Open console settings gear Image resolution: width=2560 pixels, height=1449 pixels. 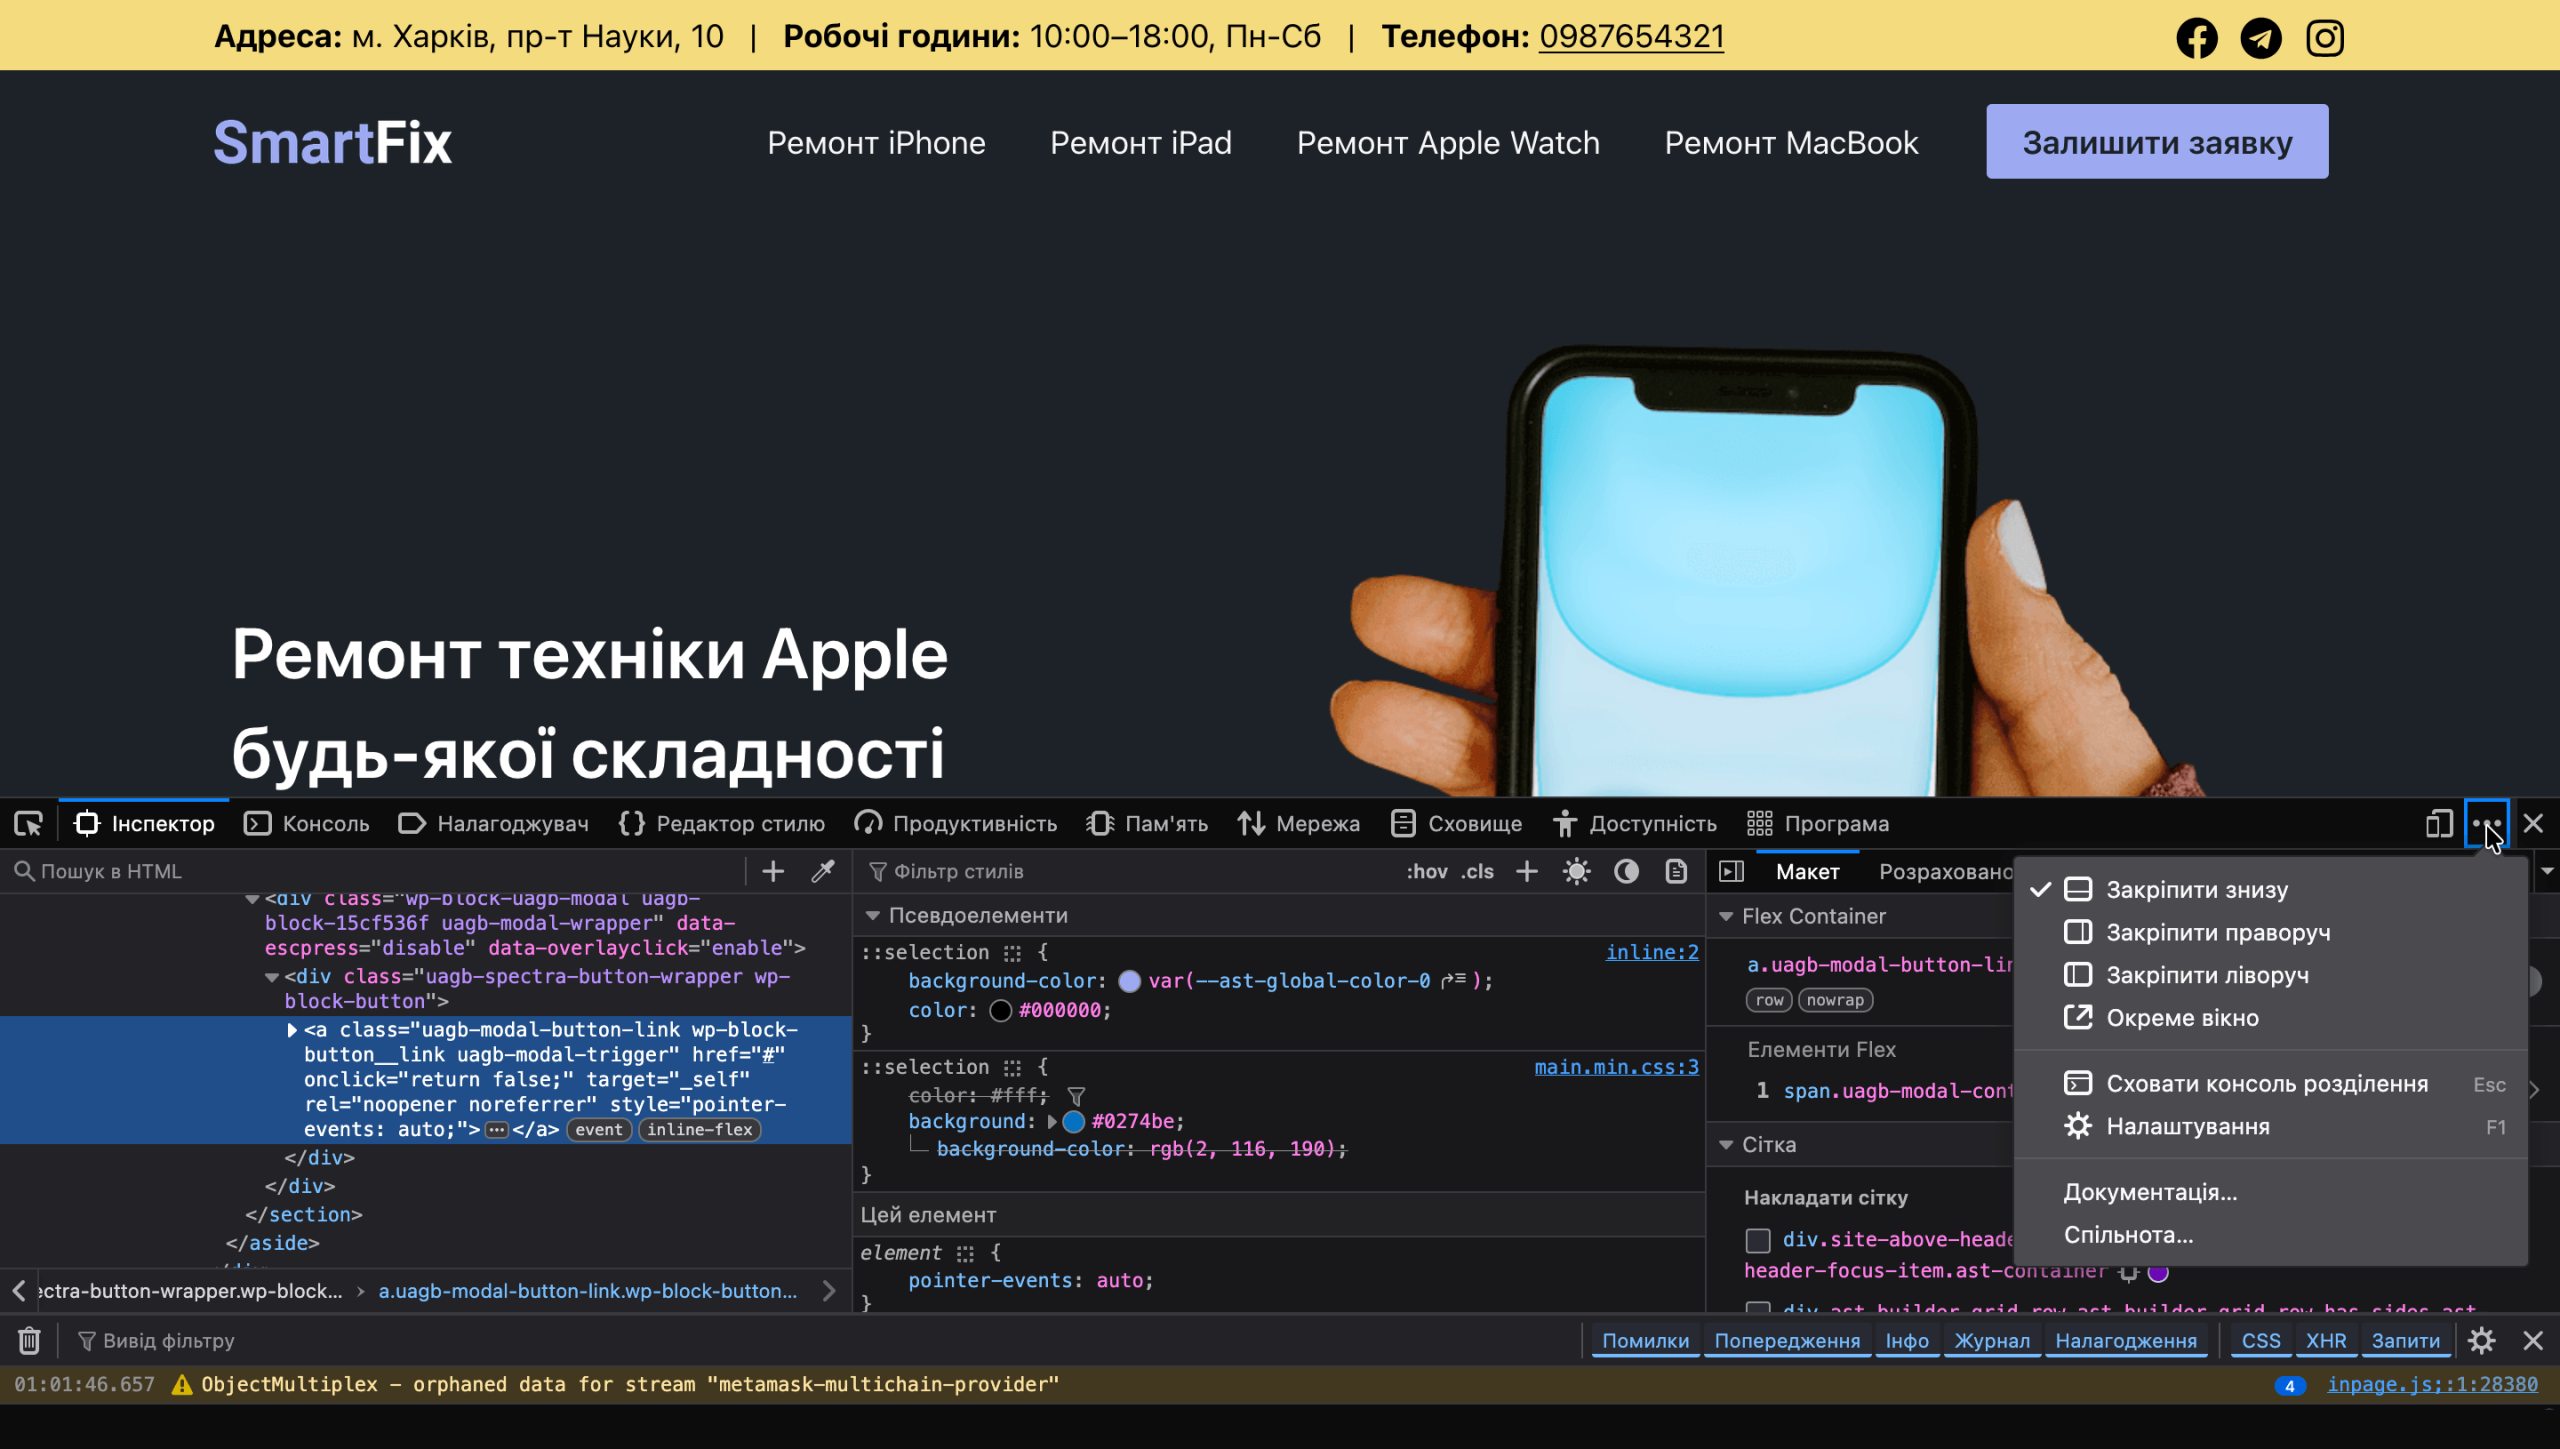click(x=2481, y=1340)
